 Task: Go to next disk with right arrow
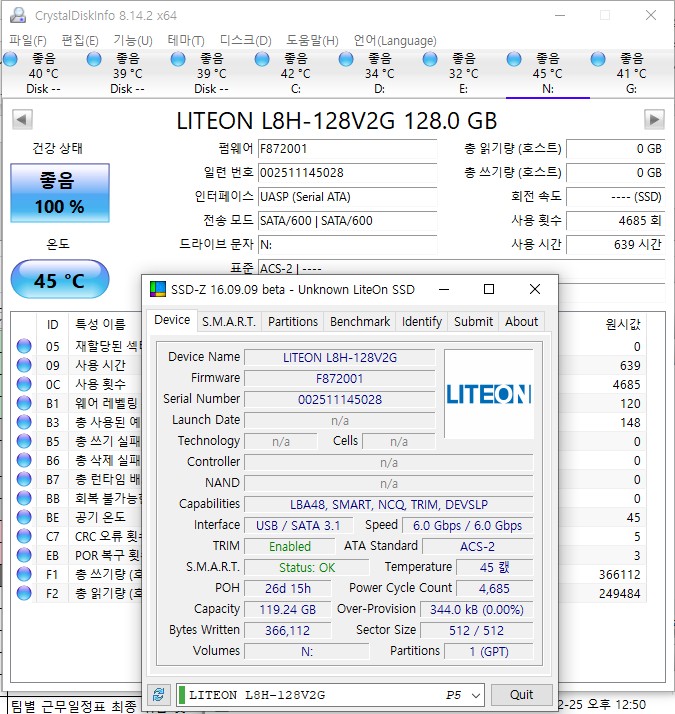(654, 120)
